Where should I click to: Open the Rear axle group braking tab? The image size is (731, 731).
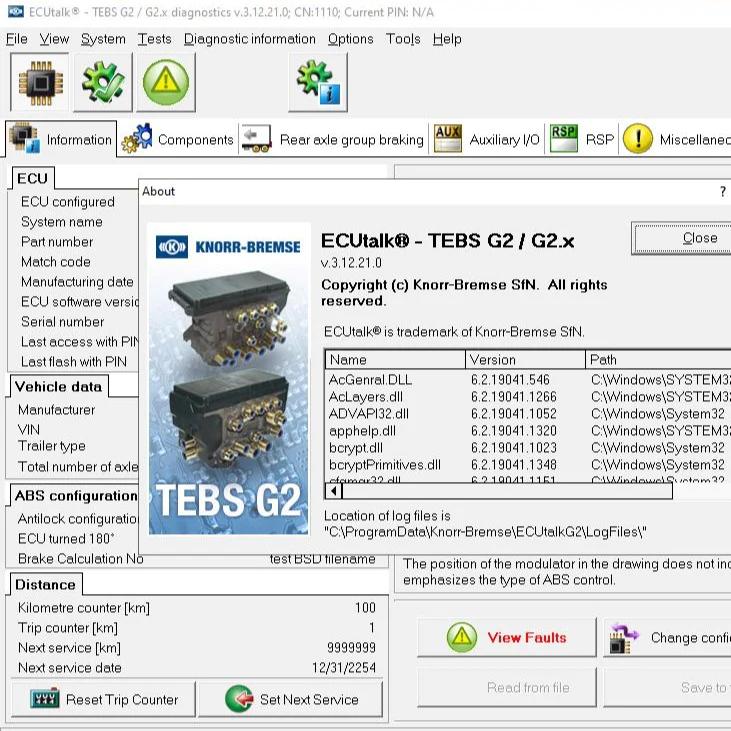(x=333, y=139)
